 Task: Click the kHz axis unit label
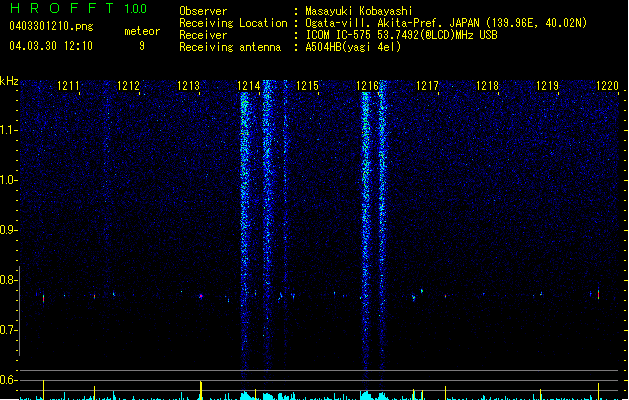click(x=9, y=81)
